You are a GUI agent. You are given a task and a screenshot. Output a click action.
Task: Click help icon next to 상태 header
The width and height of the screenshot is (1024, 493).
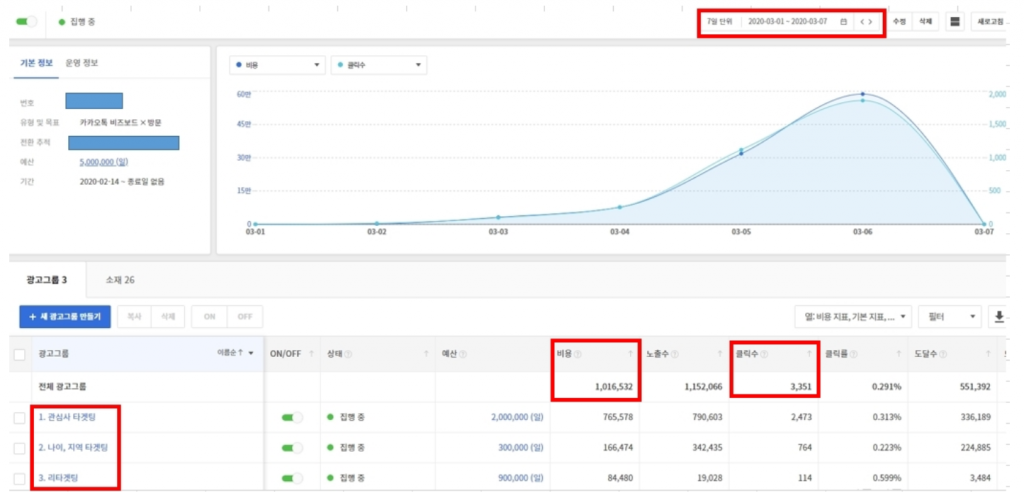pyautogui.click(x=348, y=354)
